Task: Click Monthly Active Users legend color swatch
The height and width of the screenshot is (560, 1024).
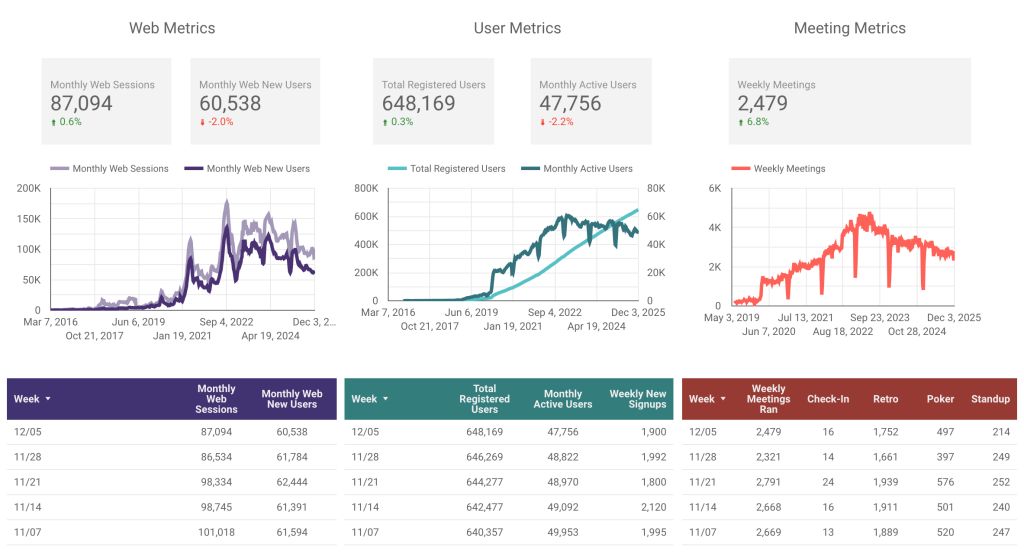Action: pos(530,169)
